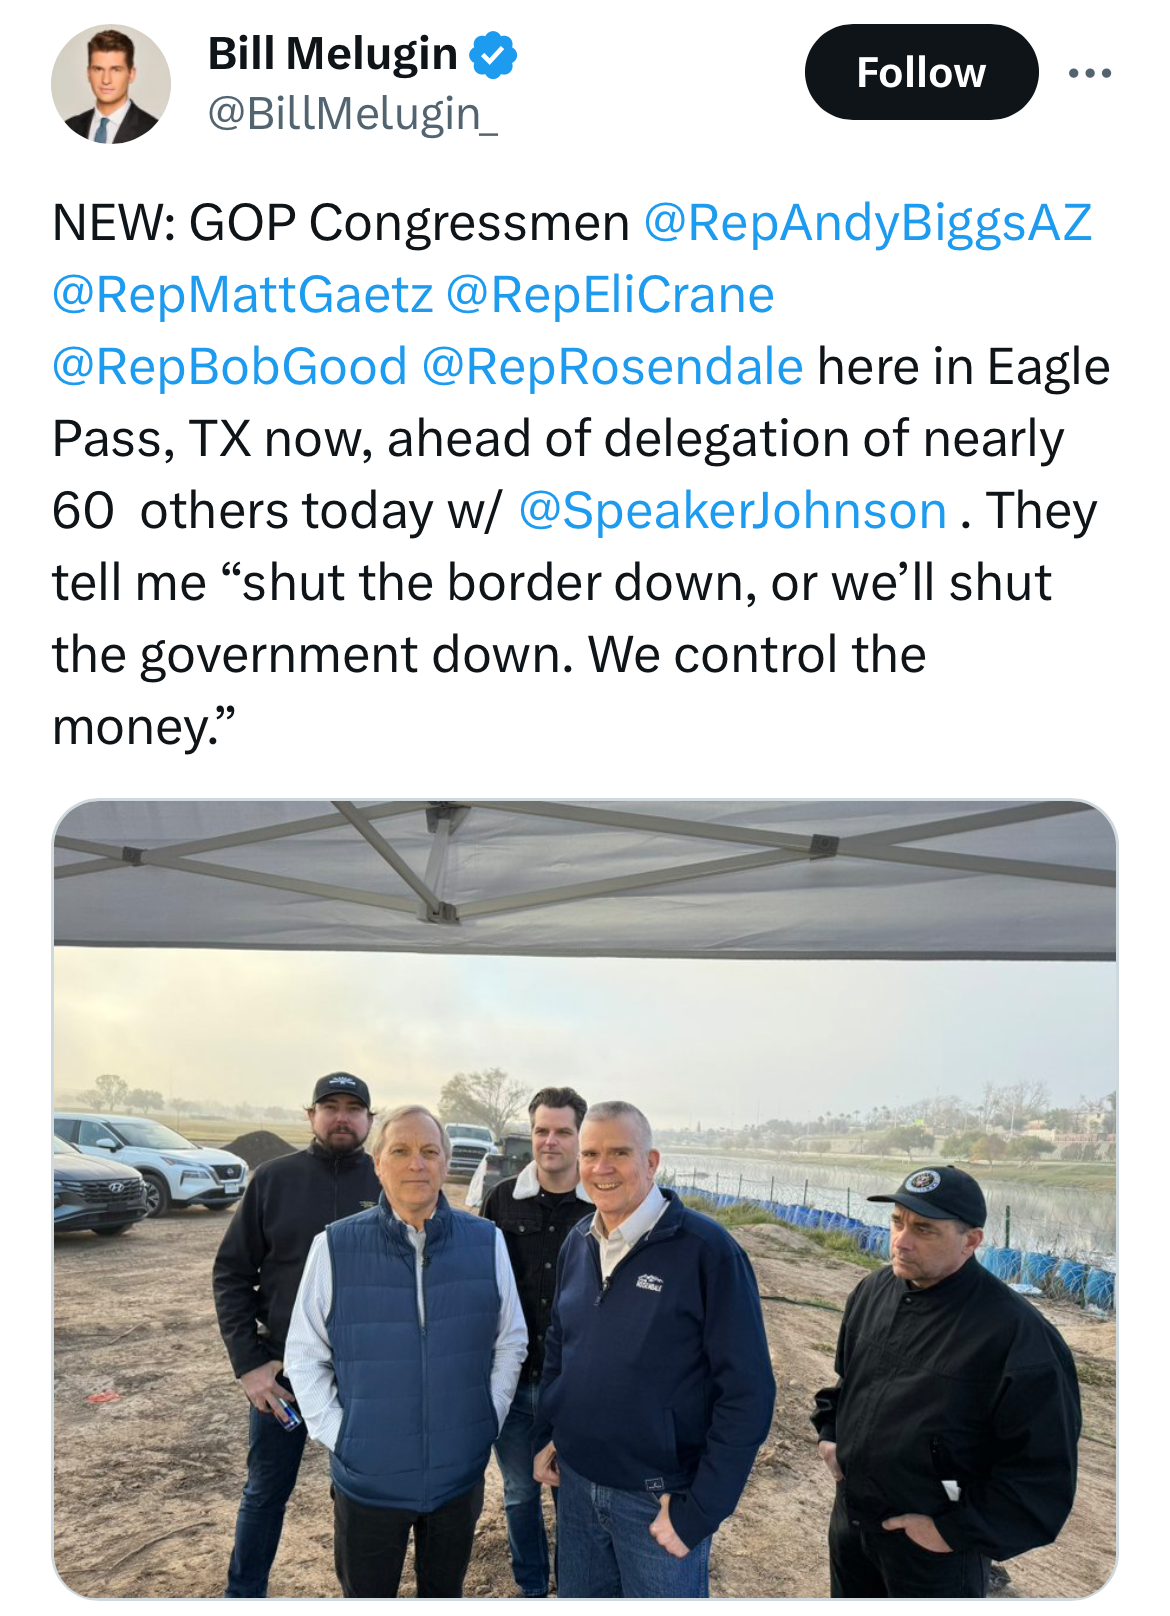Screen dimensions: 1170x1616
Task: Open Bill Melugin's profile avatar
Action: pyautogui.click(x=110, y=85)
